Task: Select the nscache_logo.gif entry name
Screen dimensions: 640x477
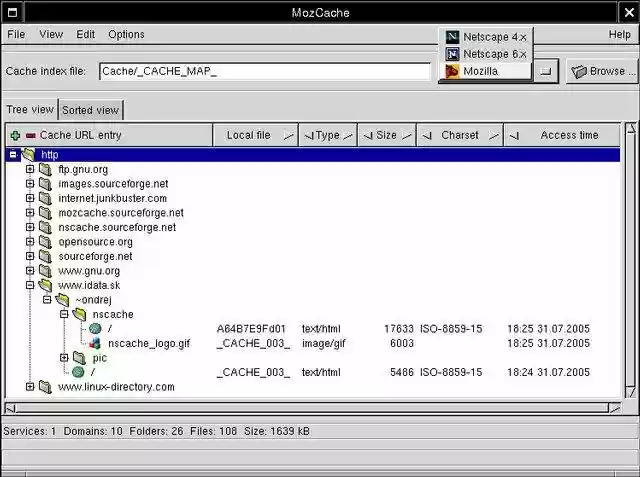Action: (x=149, y=344)
